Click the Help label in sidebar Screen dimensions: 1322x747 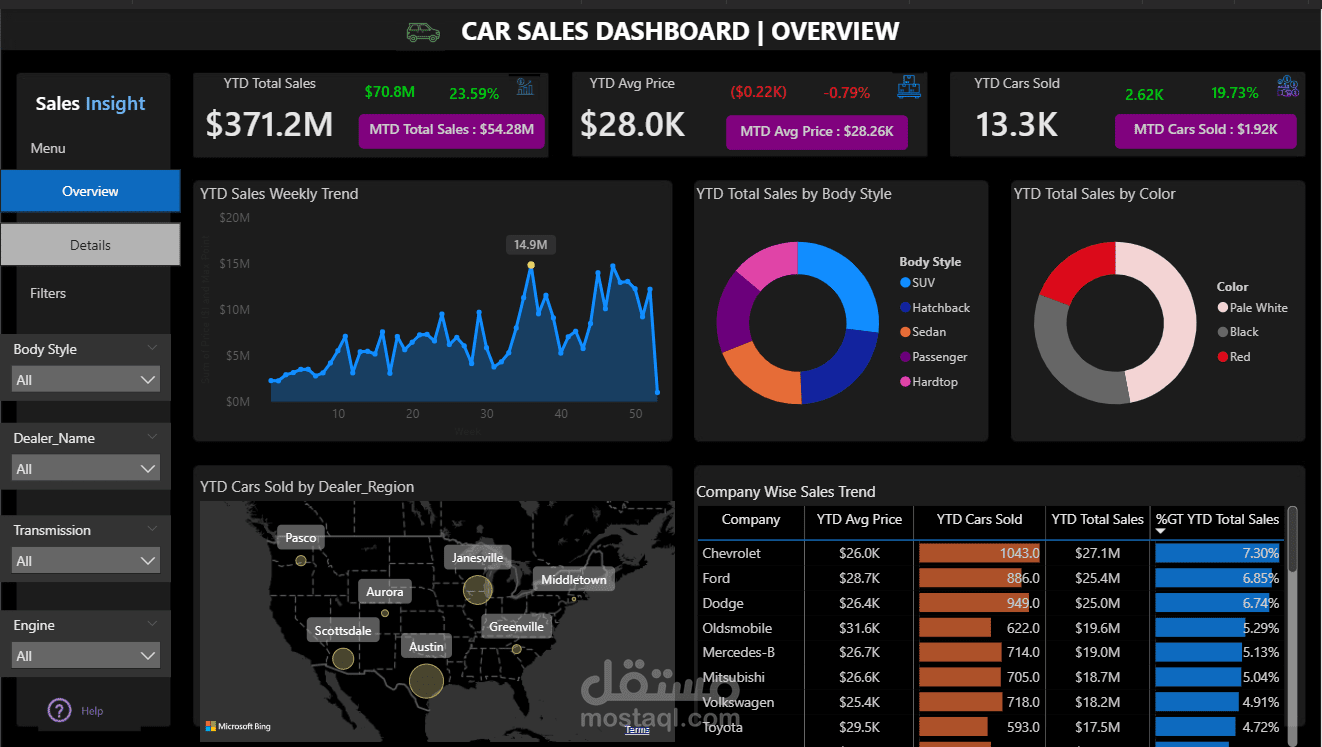point(92,711)
